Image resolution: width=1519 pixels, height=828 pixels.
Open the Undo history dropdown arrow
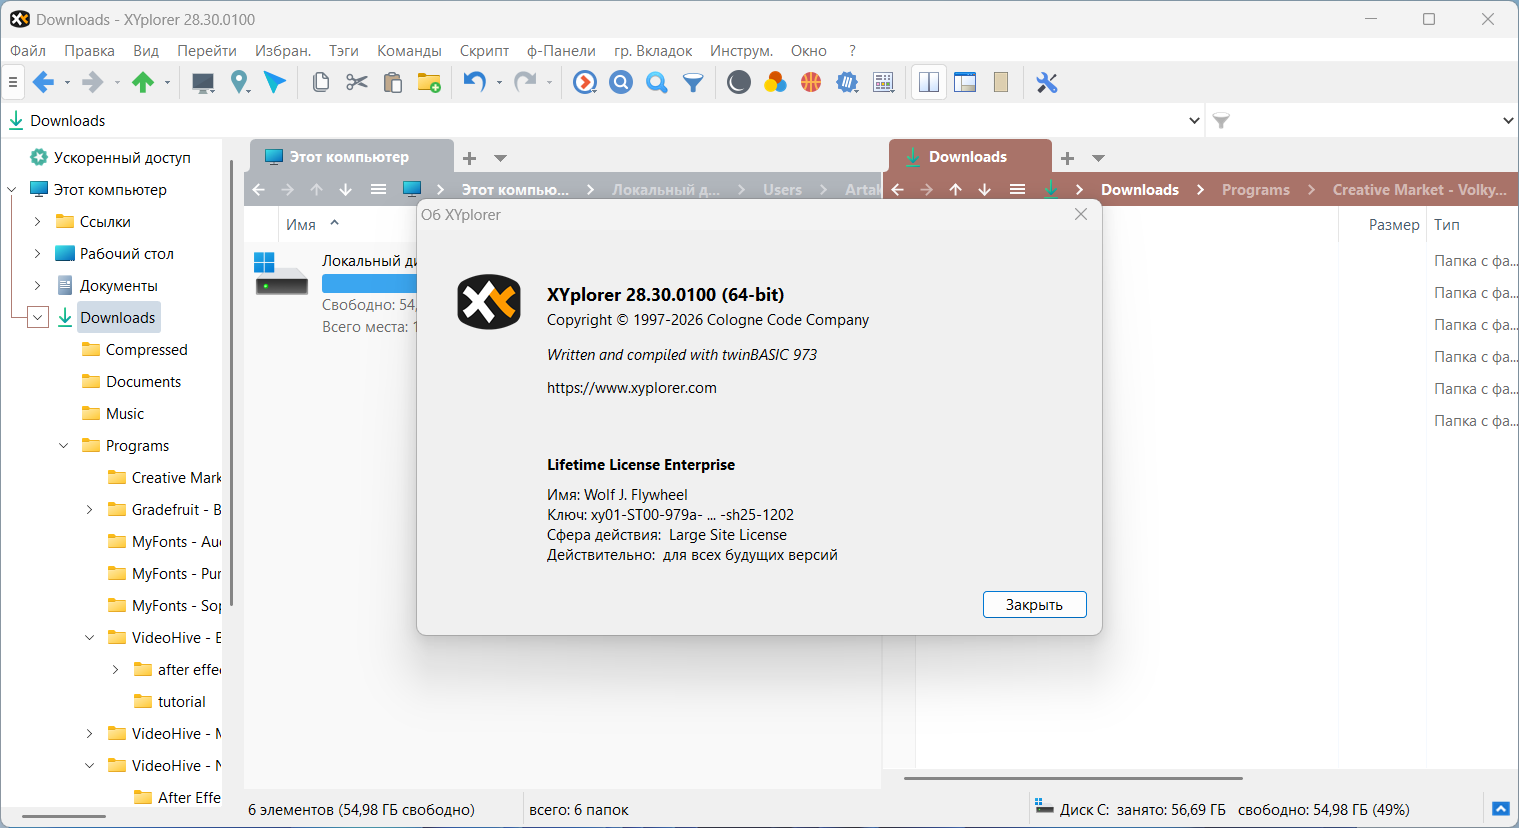[499, 83]
